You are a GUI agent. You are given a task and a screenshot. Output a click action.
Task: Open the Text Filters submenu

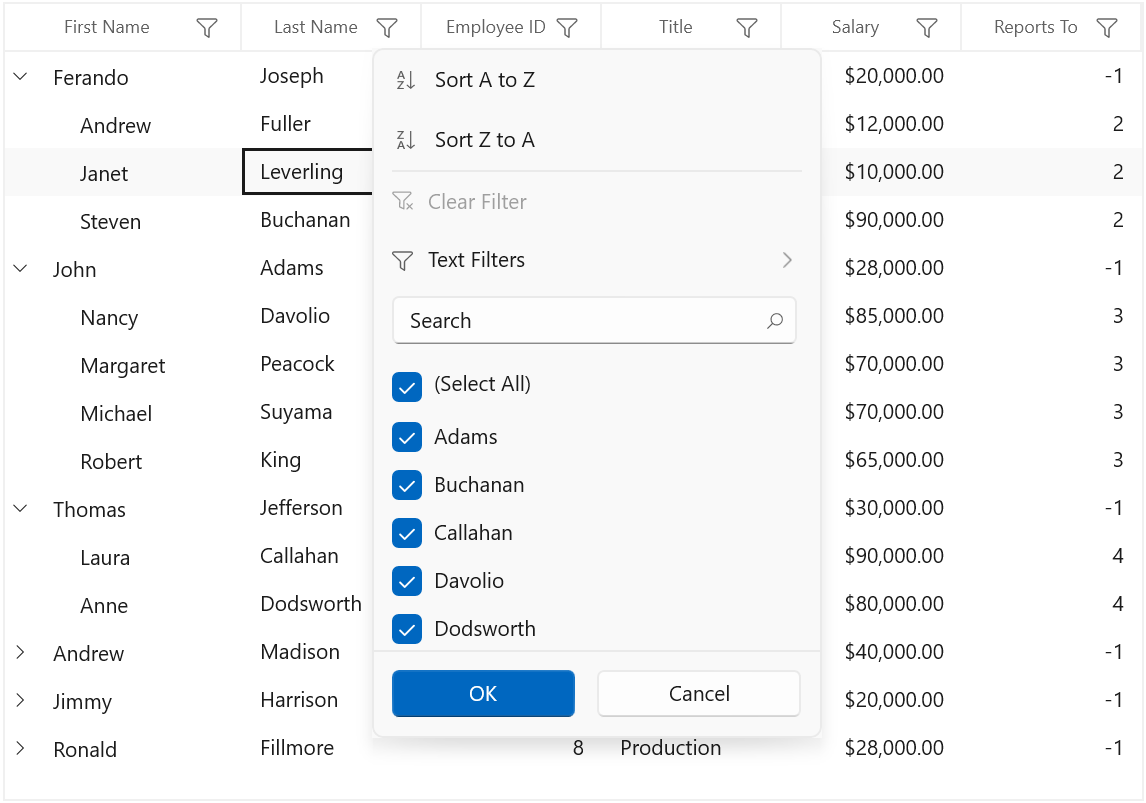point(596,260)
